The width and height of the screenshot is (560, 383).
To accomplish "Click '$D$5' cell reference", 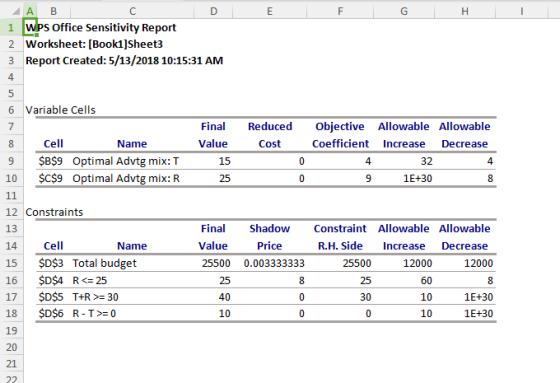I will pyautogui.click(x=51, y=297).
